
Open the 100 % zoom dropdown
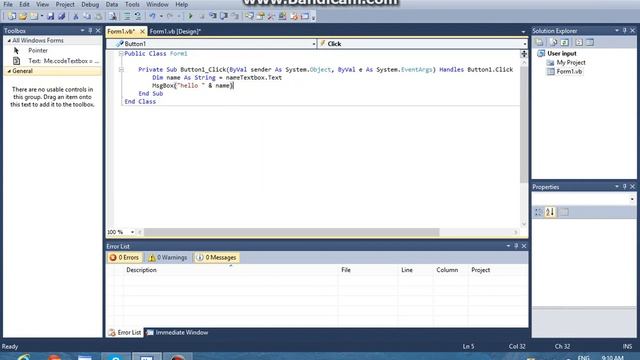132,232
